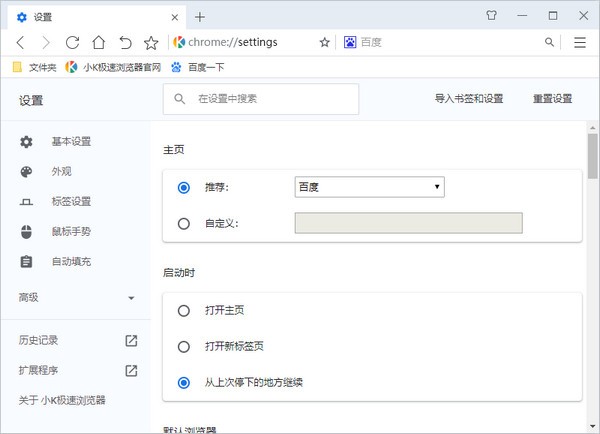Image resolution: width=600 pixels, height=434 pixels.
Task: Click the undo closed tab icon
Action: tap(125, 42)
